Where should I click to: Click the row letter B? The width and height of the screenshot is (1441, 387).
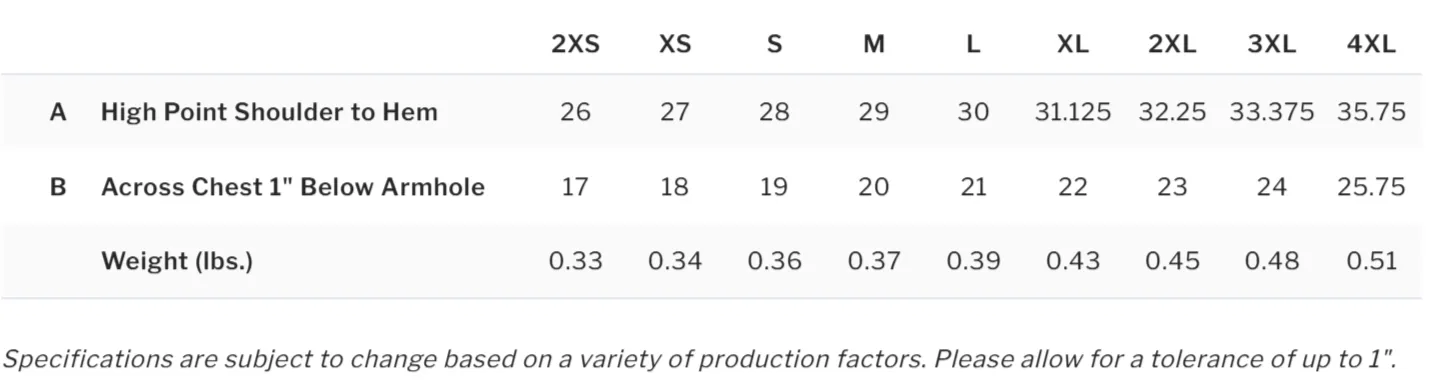click(58, 187)
